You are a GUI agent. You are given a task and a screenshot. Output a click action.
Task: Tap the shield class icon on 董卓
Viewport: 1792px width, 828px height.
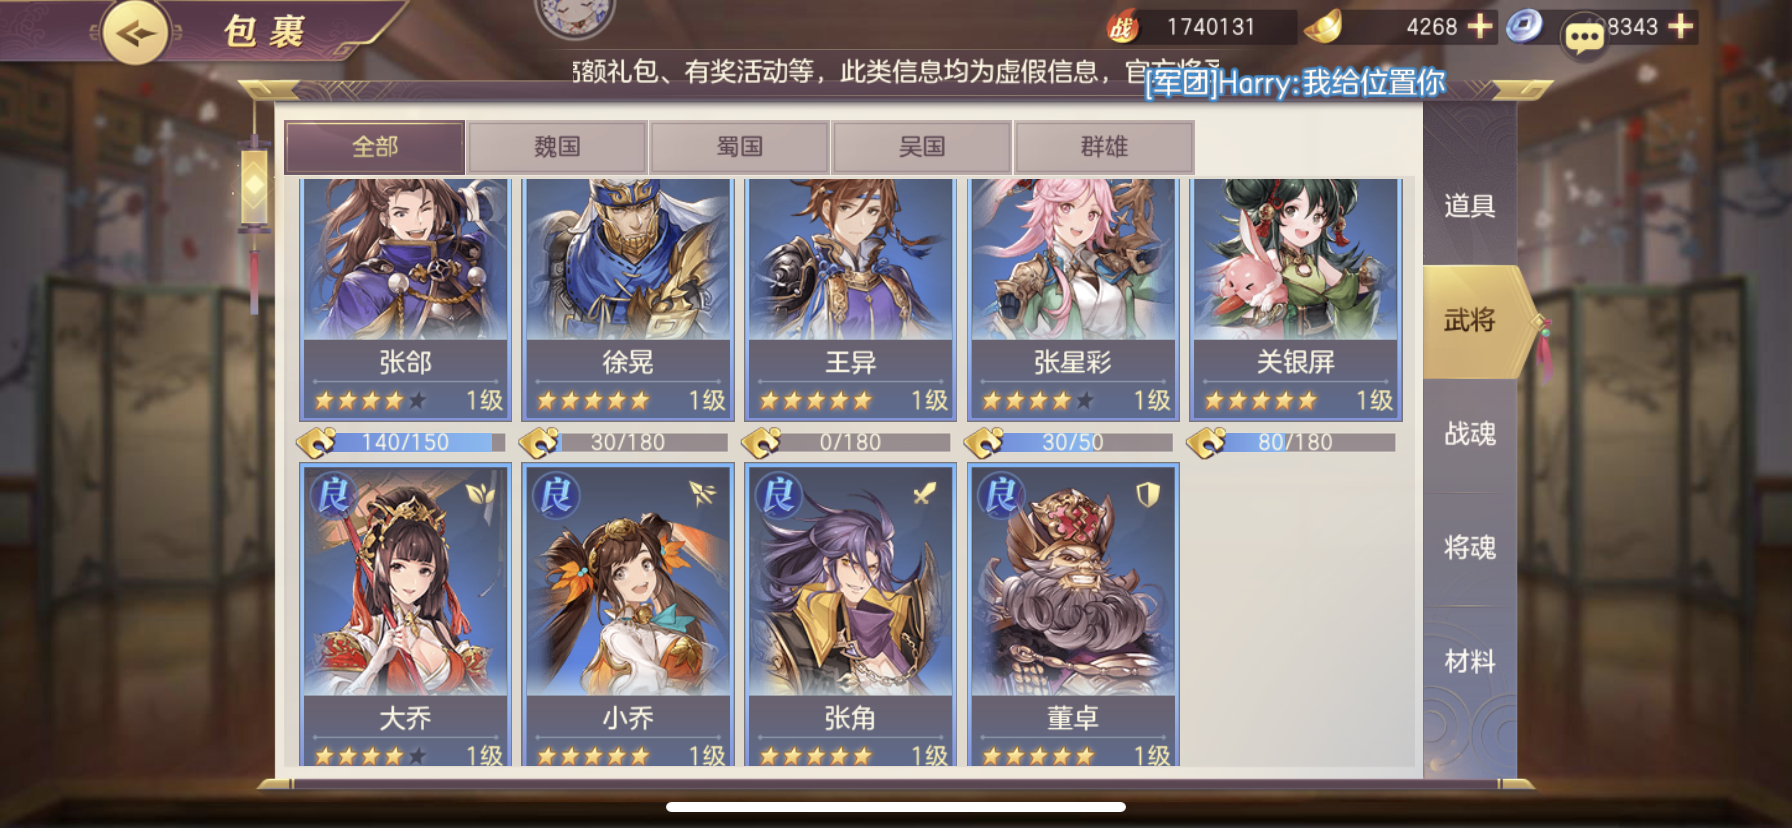(x=1147, y=493)
